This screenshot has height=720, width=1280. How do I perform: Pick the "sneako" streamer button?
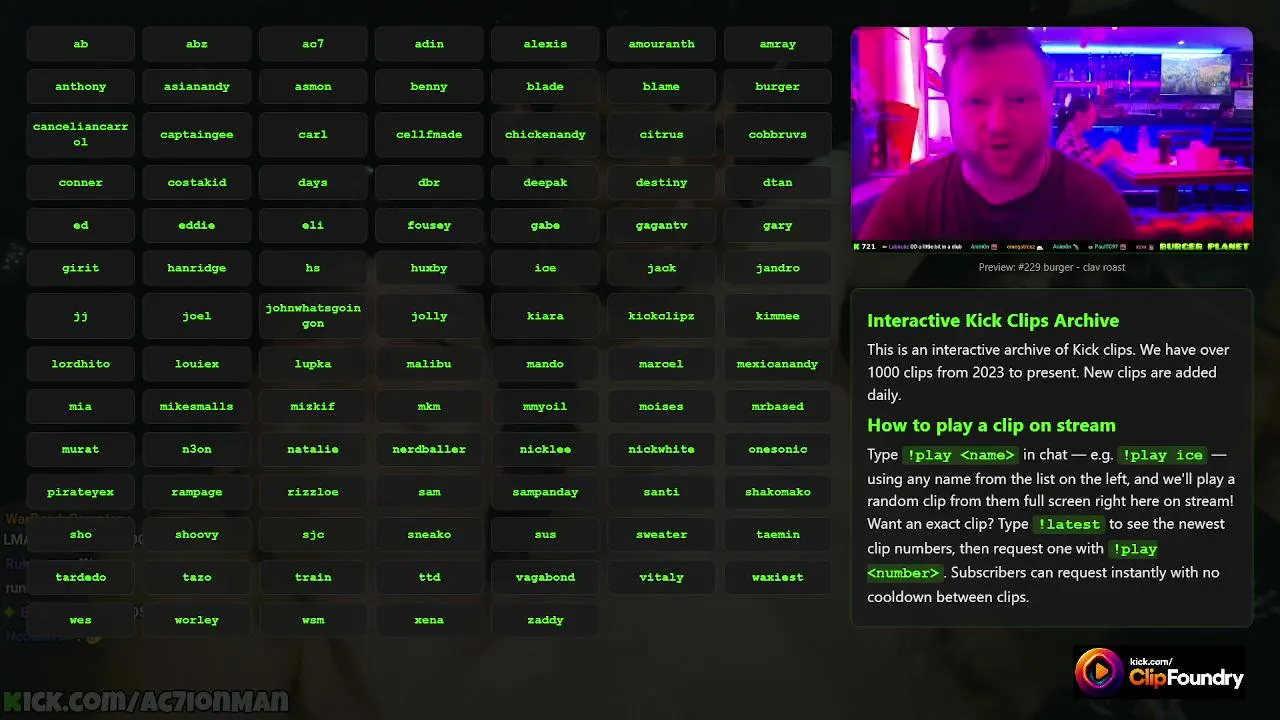click(429, 535)
